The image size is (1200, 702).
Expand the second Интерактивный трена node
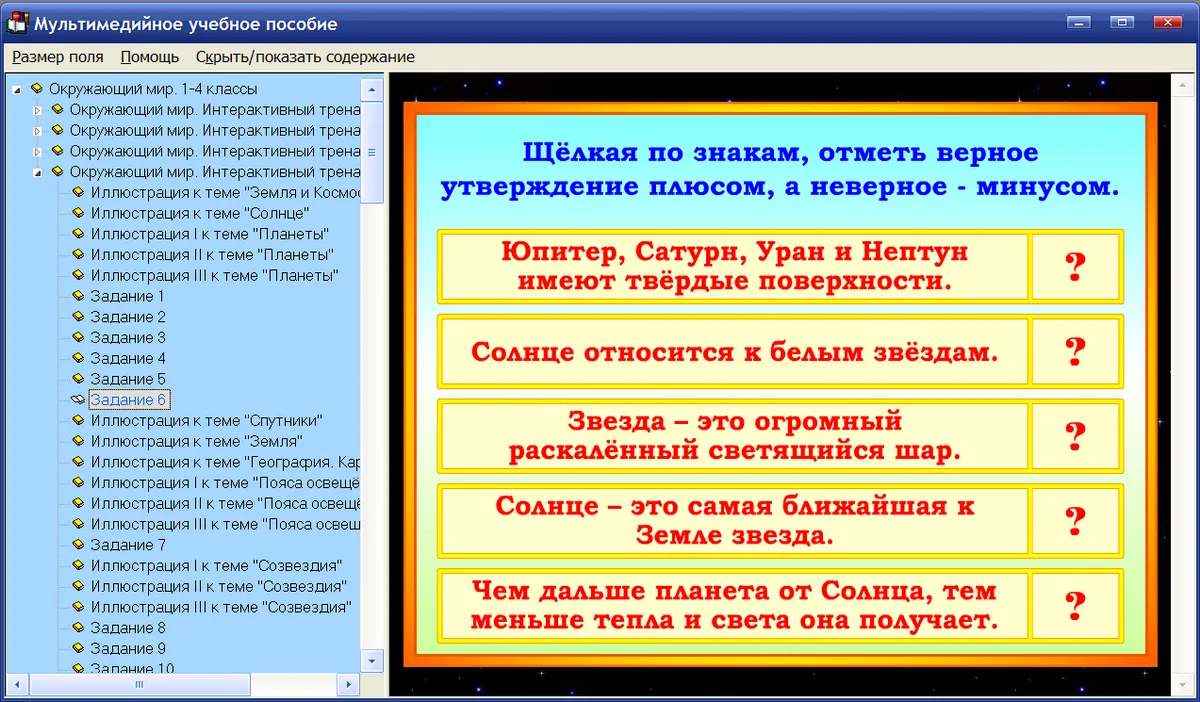pos(38,131)
